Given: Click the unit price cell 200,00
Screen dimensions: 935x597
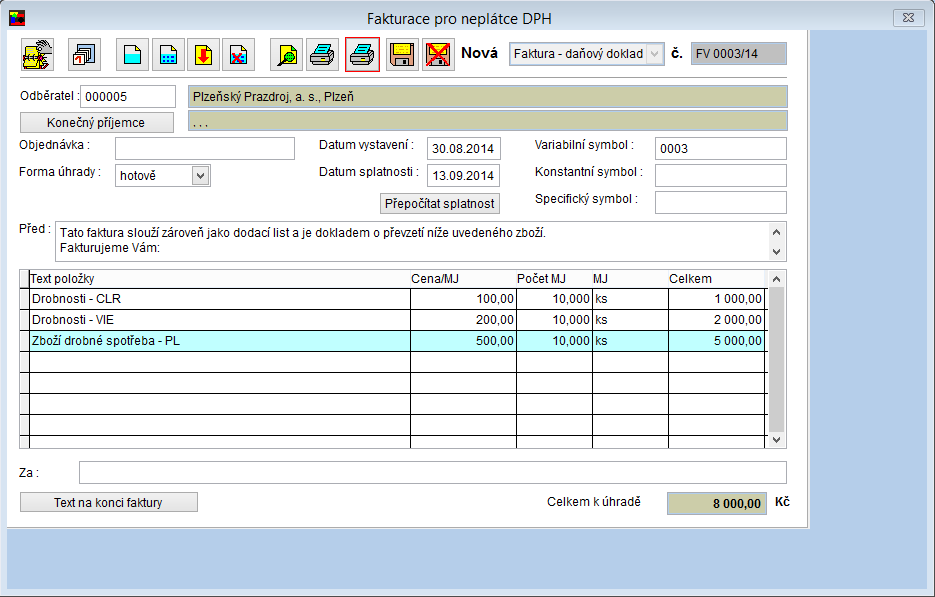Looking at the screenshot, I should point(463,320).
